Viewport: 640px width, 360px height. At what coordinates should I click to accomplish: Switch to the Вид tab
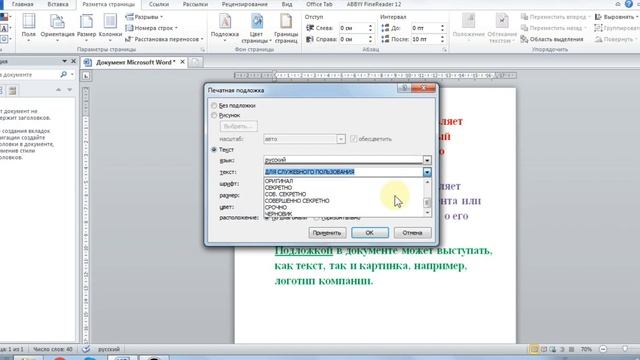287,4
